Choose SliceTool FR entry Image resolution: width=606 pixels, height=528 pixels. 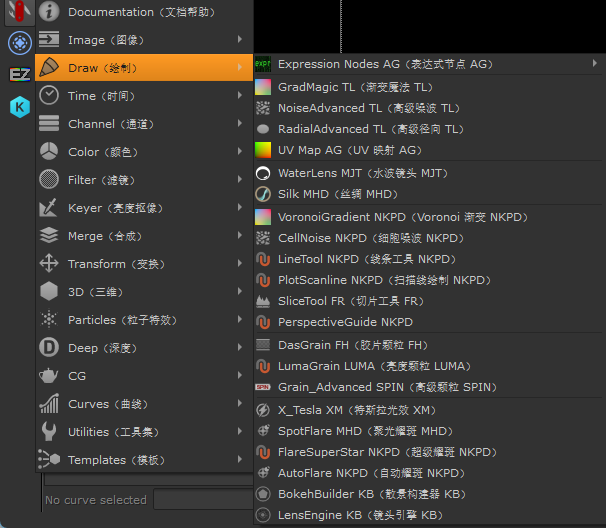428,301
